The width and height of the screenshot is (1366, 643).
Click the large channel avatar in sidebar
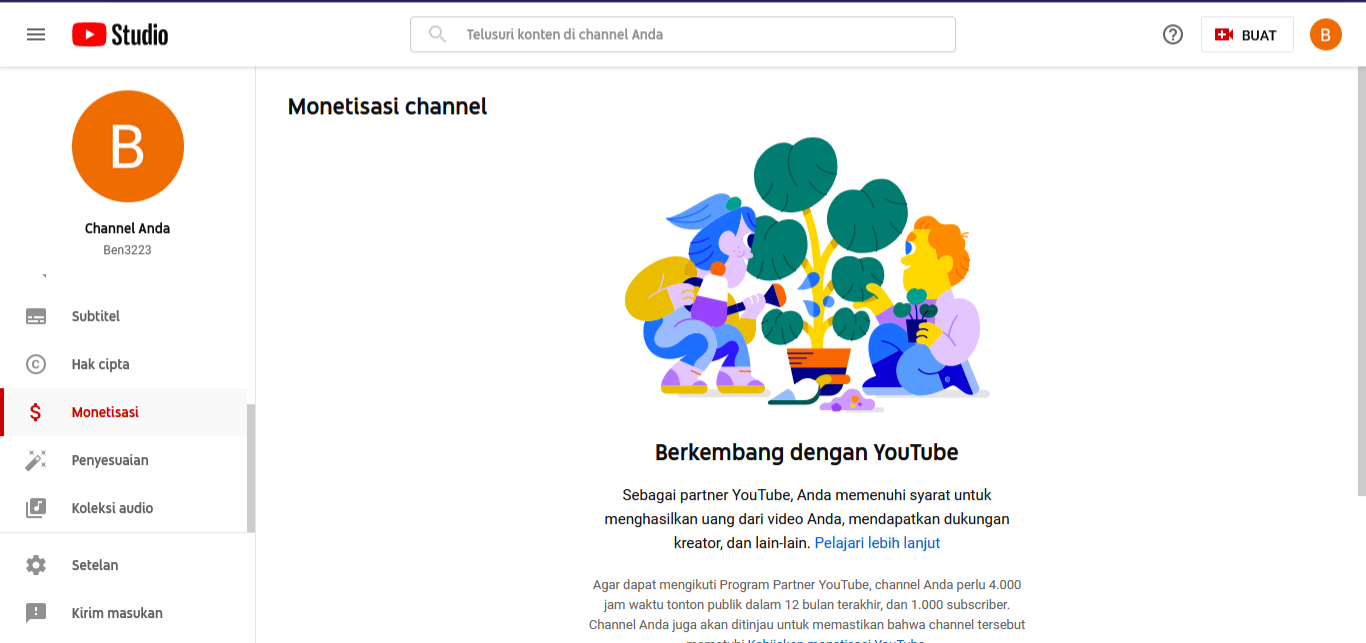click(x=128, y=146)
